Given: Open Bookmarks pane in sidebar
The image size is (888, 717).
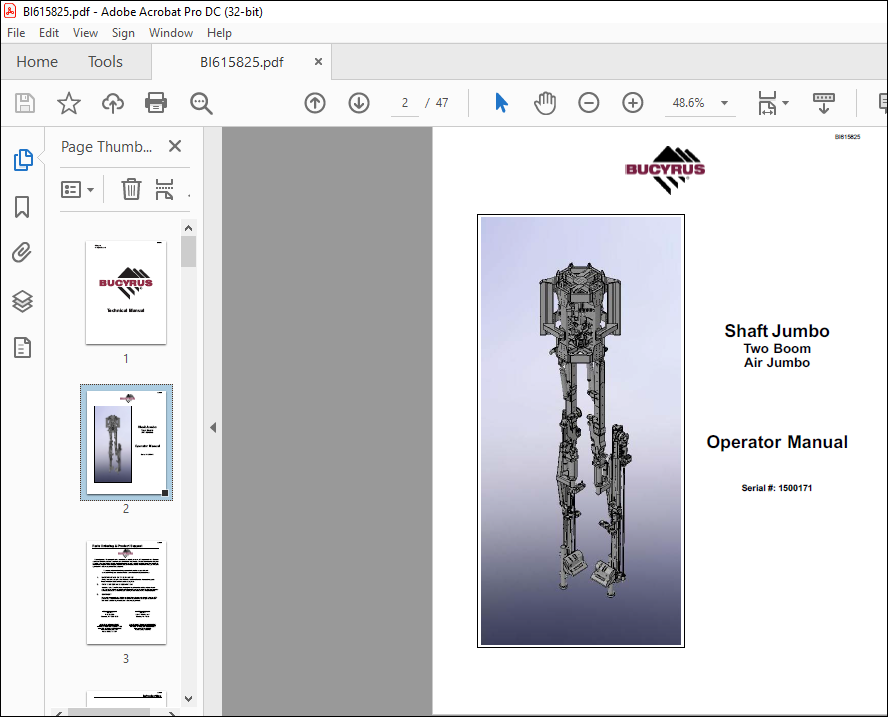Looking at the screenshot, I should (22, 207).
